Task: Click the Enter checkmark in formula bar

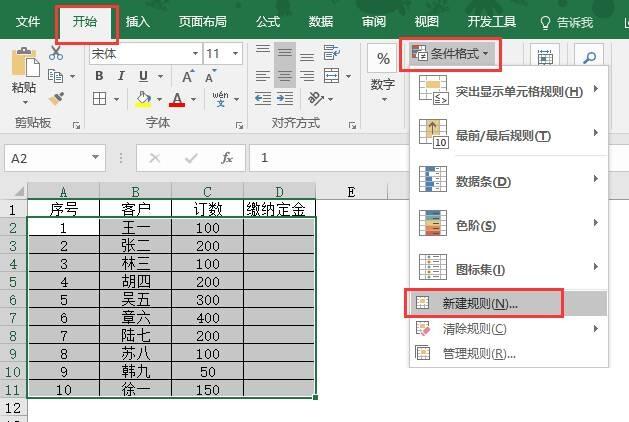Action: (x=191, y=158)
